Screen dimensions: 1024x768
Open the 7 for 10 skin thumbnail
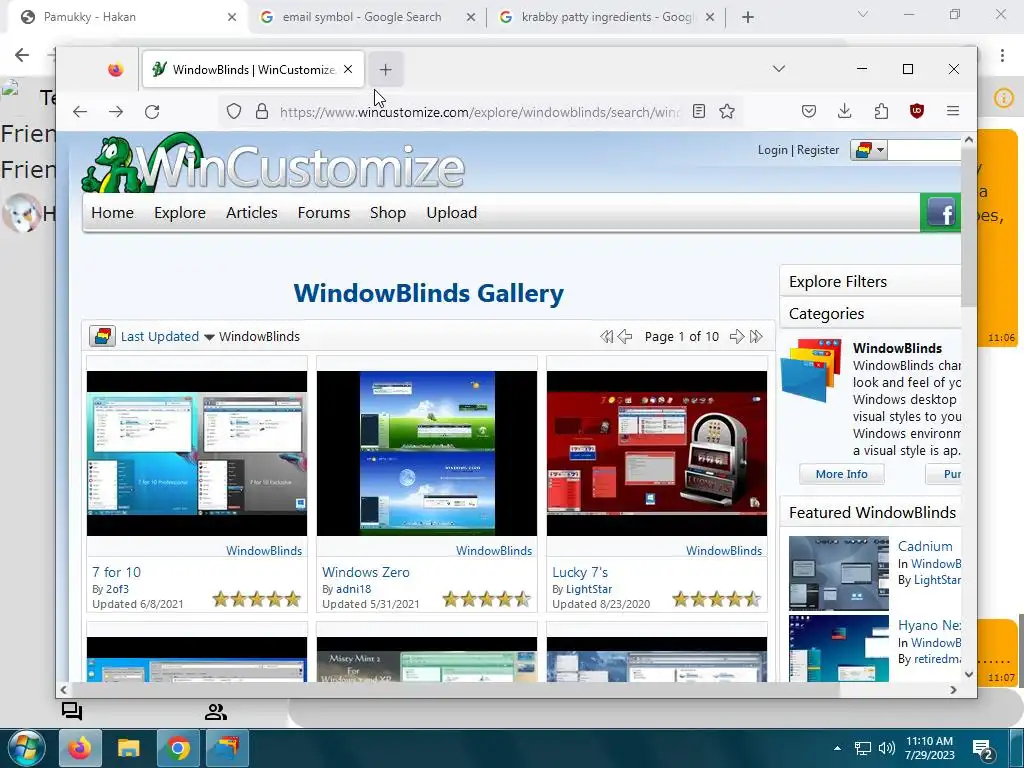pos(197,453)
